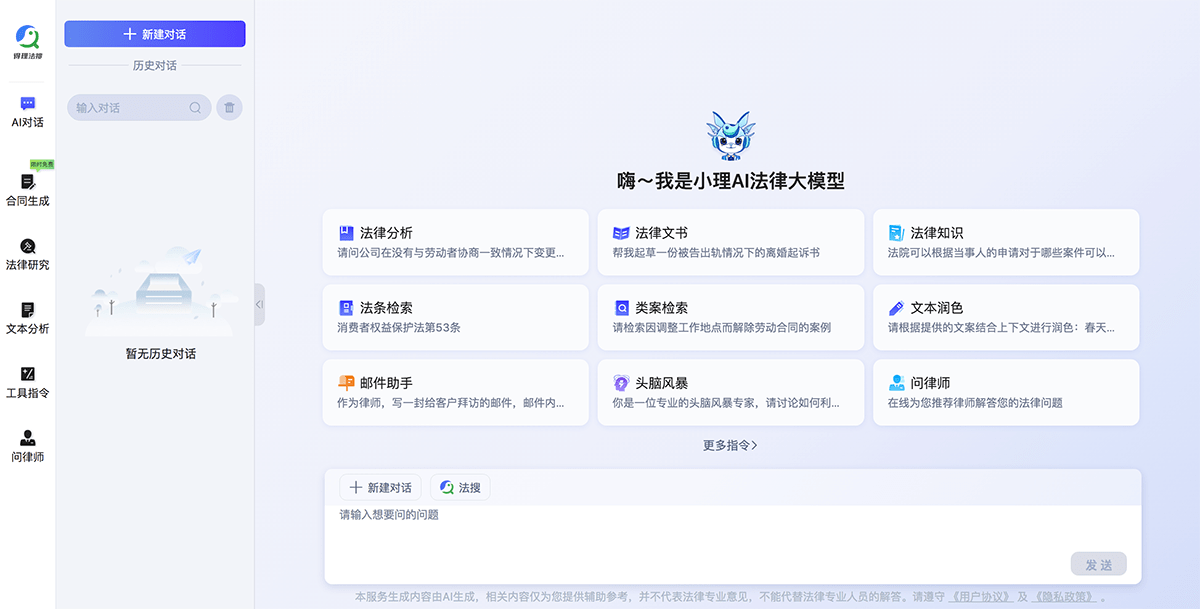Expand 更多指令 to see more commands
The width and height of the screenshot is (1200, 609).
[729, 445]
